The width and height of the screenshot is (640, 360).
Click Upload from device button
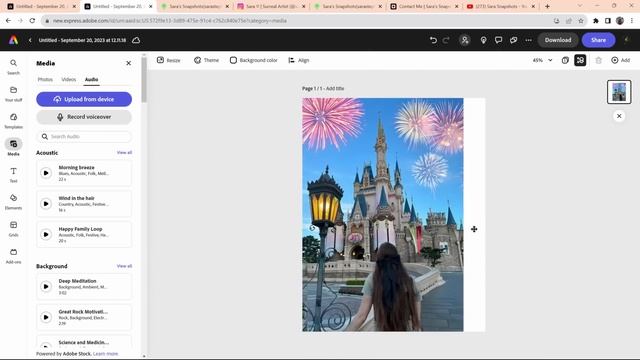pyautogui.click(x=84, y=99)
